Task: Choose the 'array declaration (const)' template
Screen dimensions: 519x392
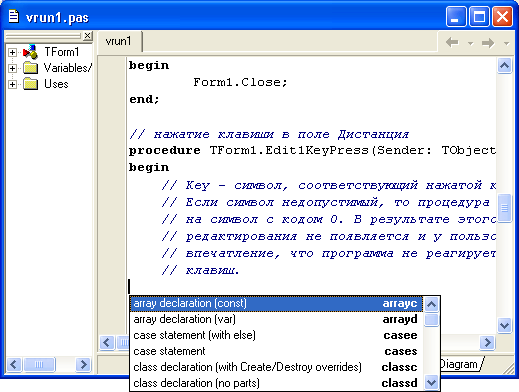Action: pyautogui.click(x=276, y=303)
